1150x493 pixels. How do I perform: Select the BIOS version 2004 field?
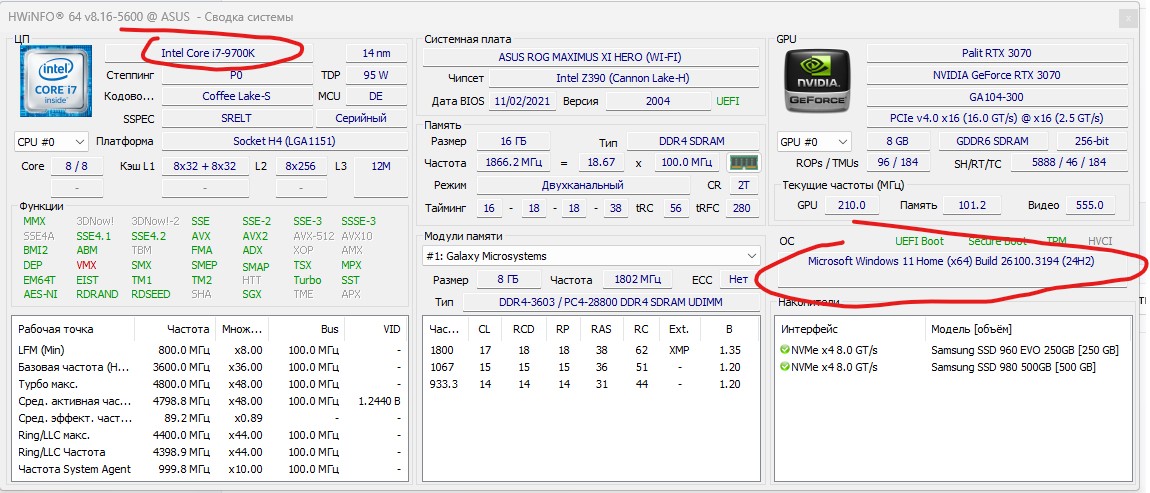(x=658, y=101)
